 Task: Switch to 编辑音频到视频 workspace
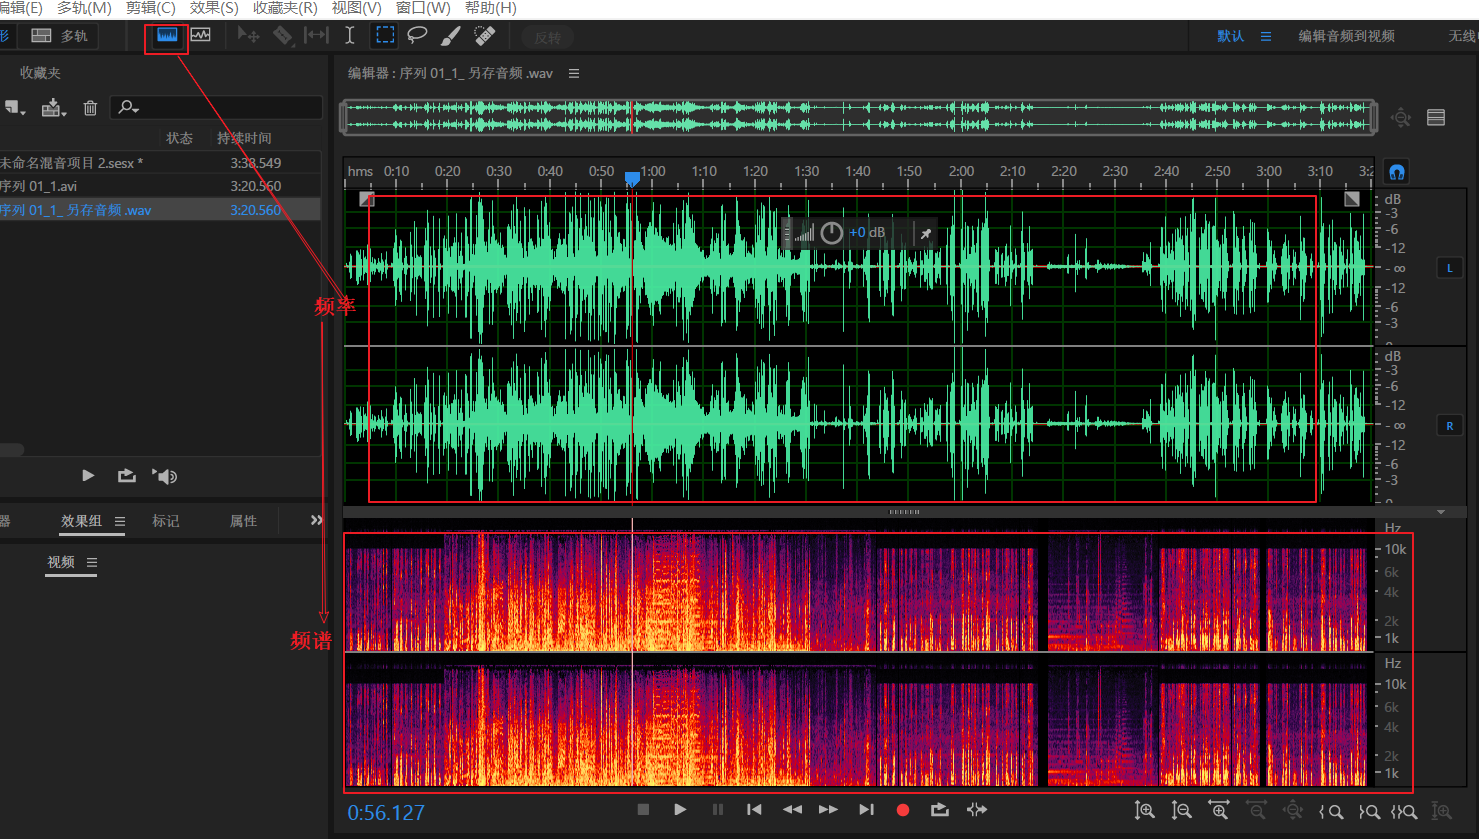[x=1347, y=36]
